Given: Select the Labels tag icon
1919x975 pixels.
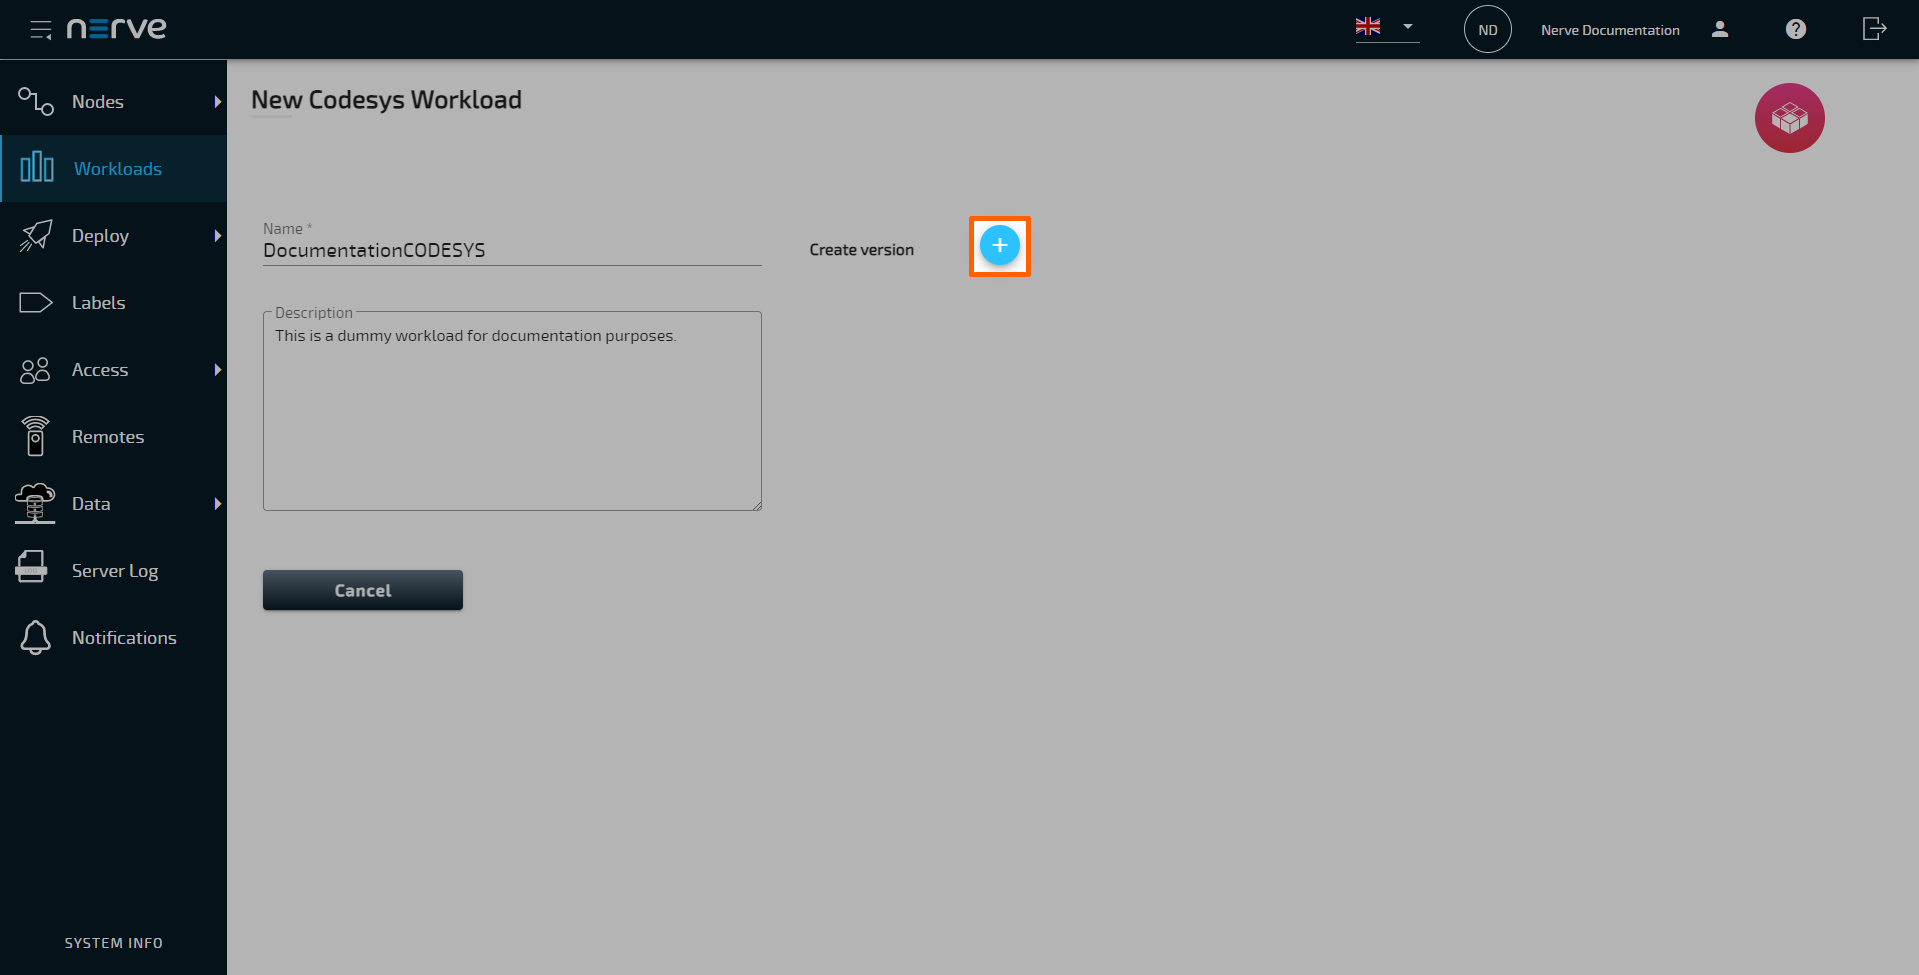Looking at the screenshot, I should click(36, 302).
